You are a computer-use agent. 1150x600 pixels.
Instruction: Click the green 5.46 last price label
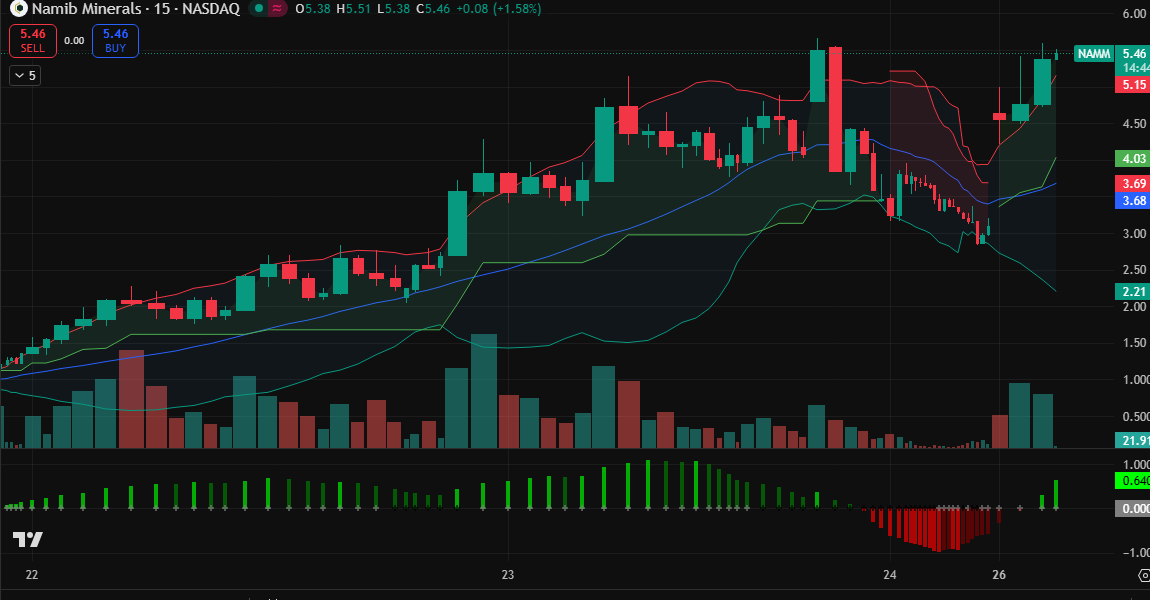tap(1133, 54)
